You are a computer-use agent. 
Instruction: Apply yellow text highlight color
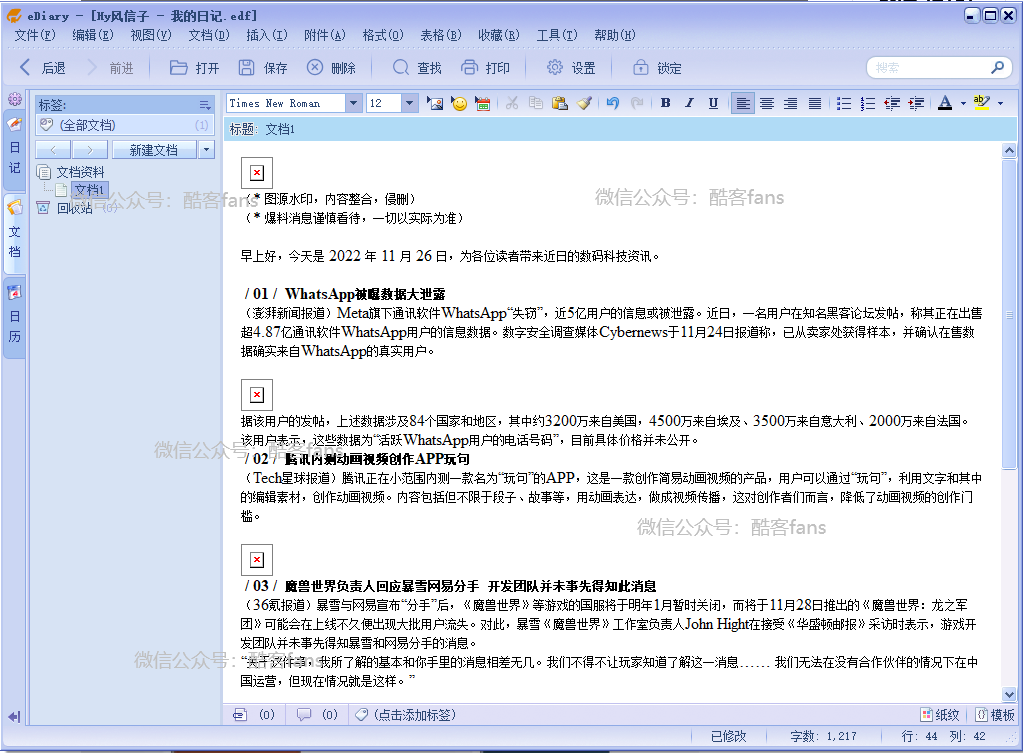click(x=981, y=103)
